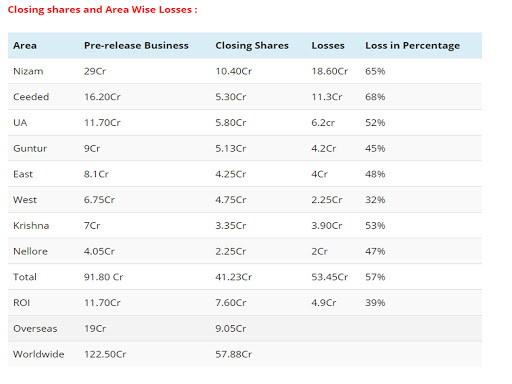
Task: Select the Nizam loss percentage 65%
Action: point(375,71)
